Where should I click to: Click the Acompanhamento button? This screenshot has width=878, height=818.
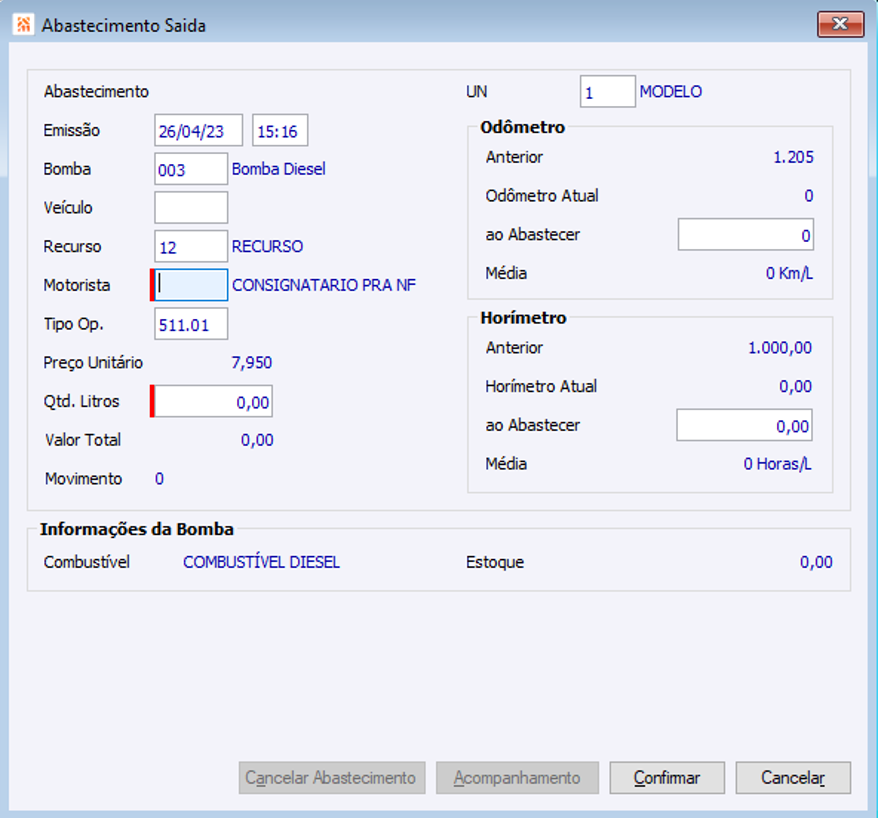tap(517, 778)
